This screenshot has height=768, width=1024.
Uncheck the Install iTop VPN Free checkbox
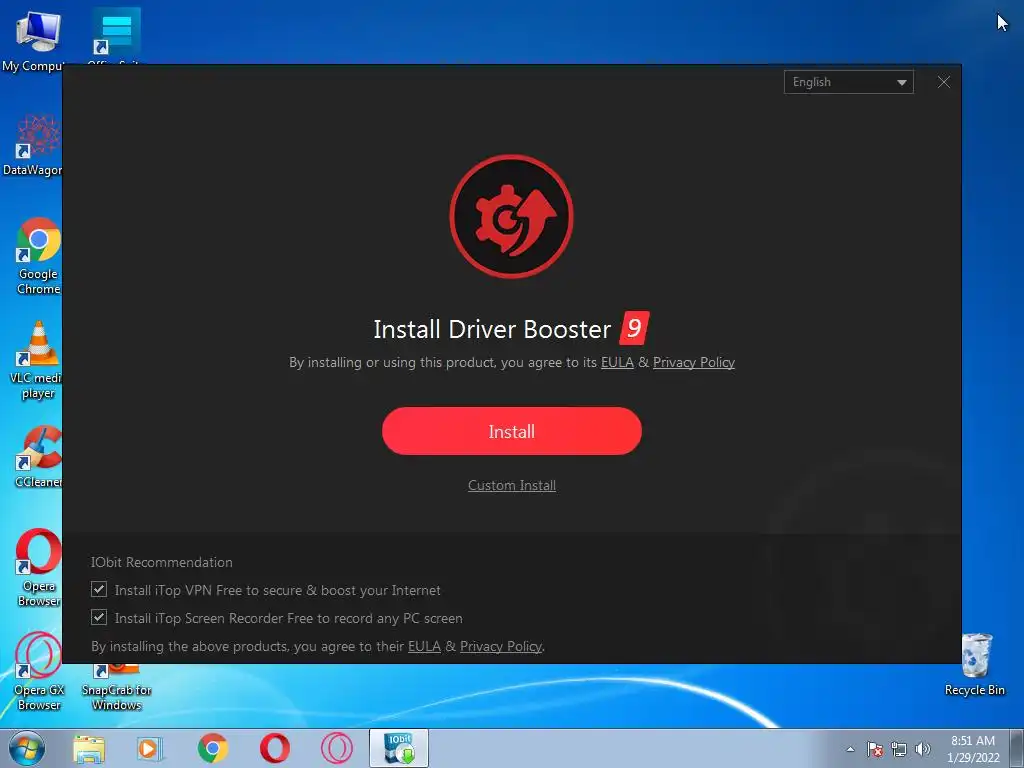[x=99, y=590]
